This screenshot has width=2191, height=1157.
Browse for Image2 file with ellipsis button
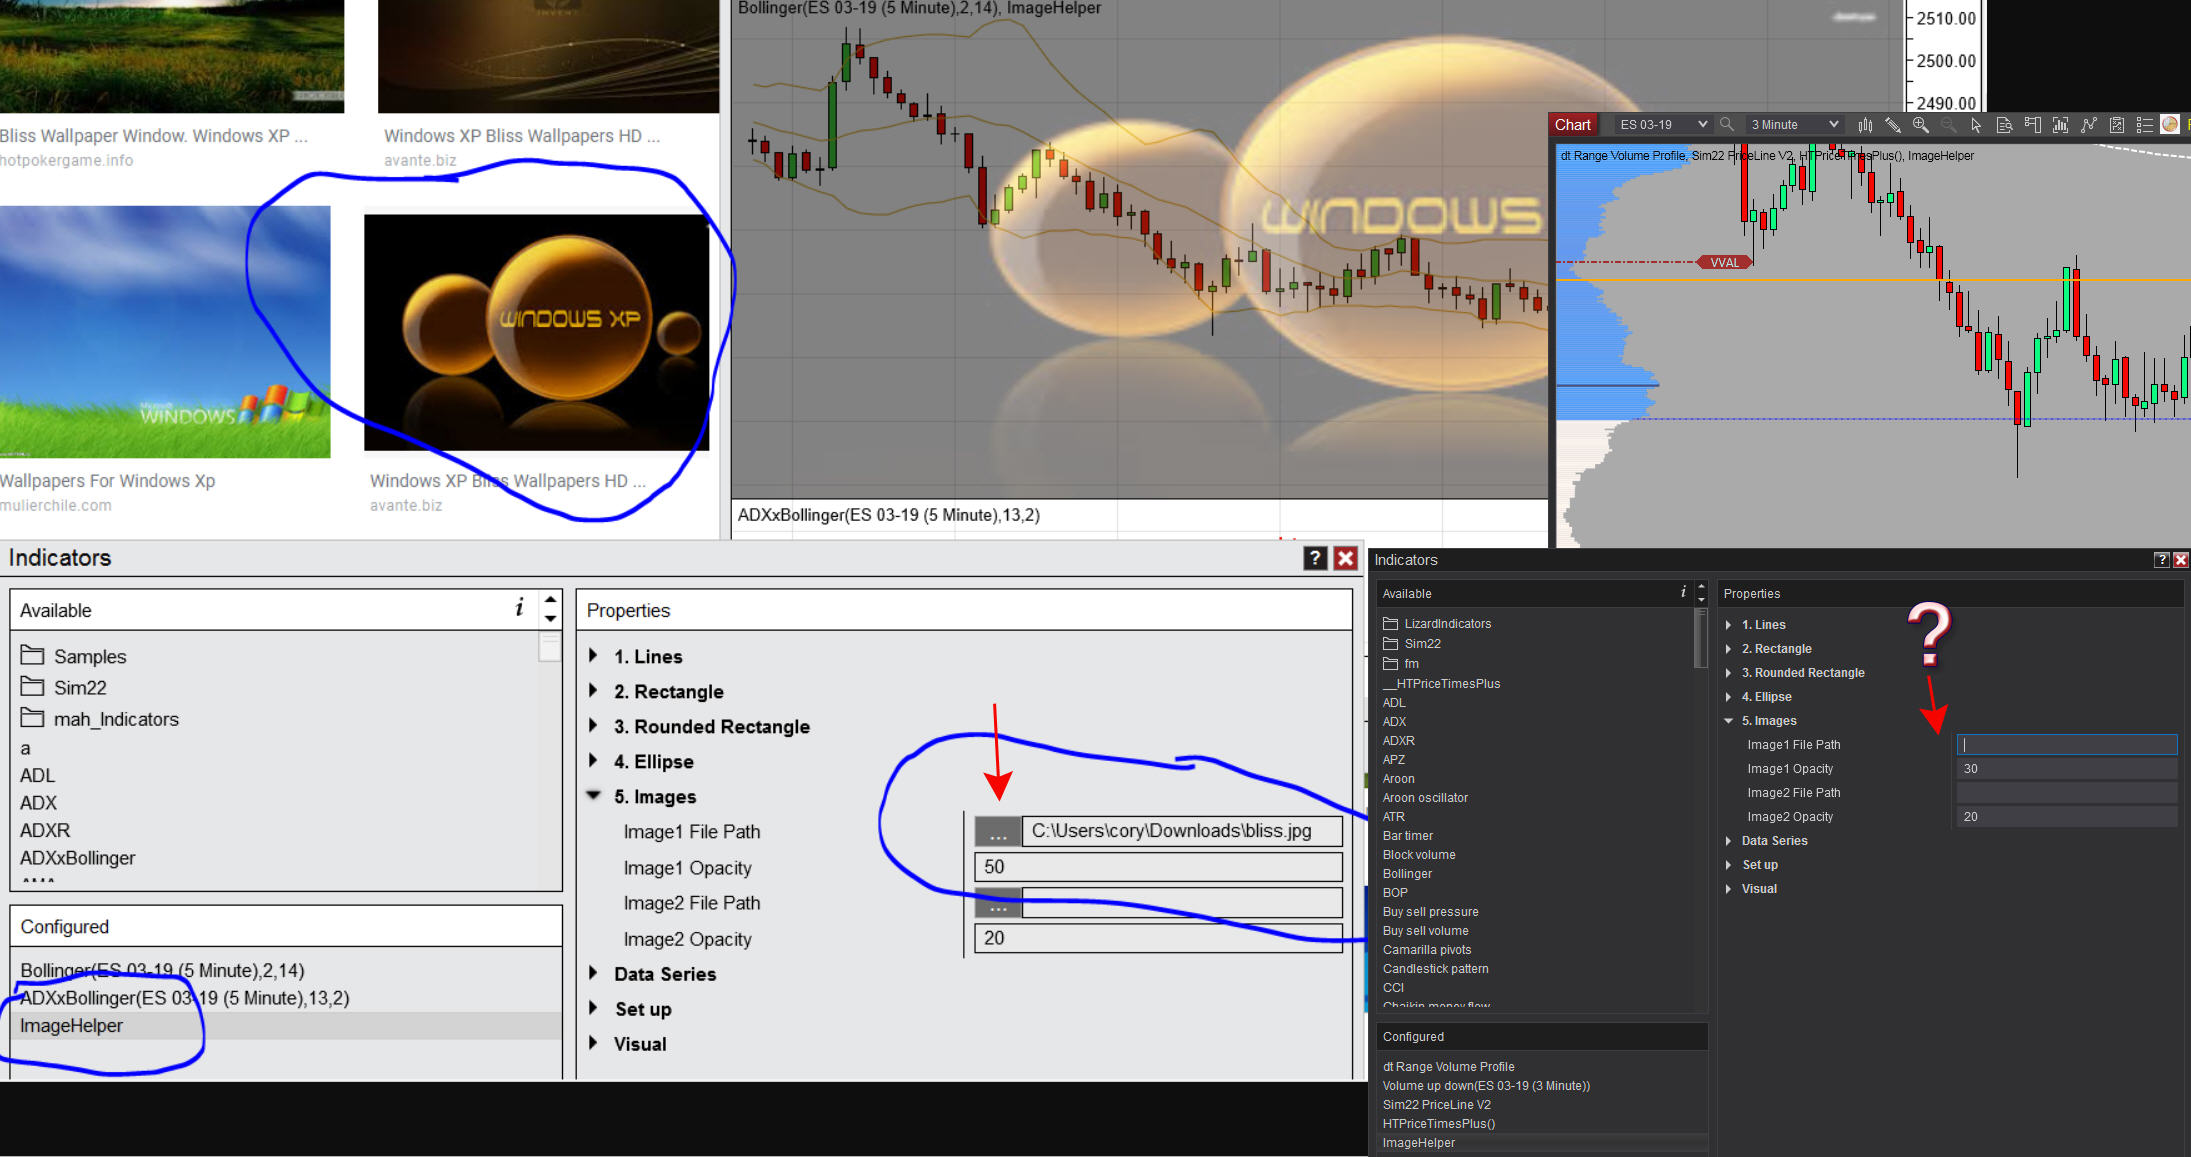pos(998,903)
